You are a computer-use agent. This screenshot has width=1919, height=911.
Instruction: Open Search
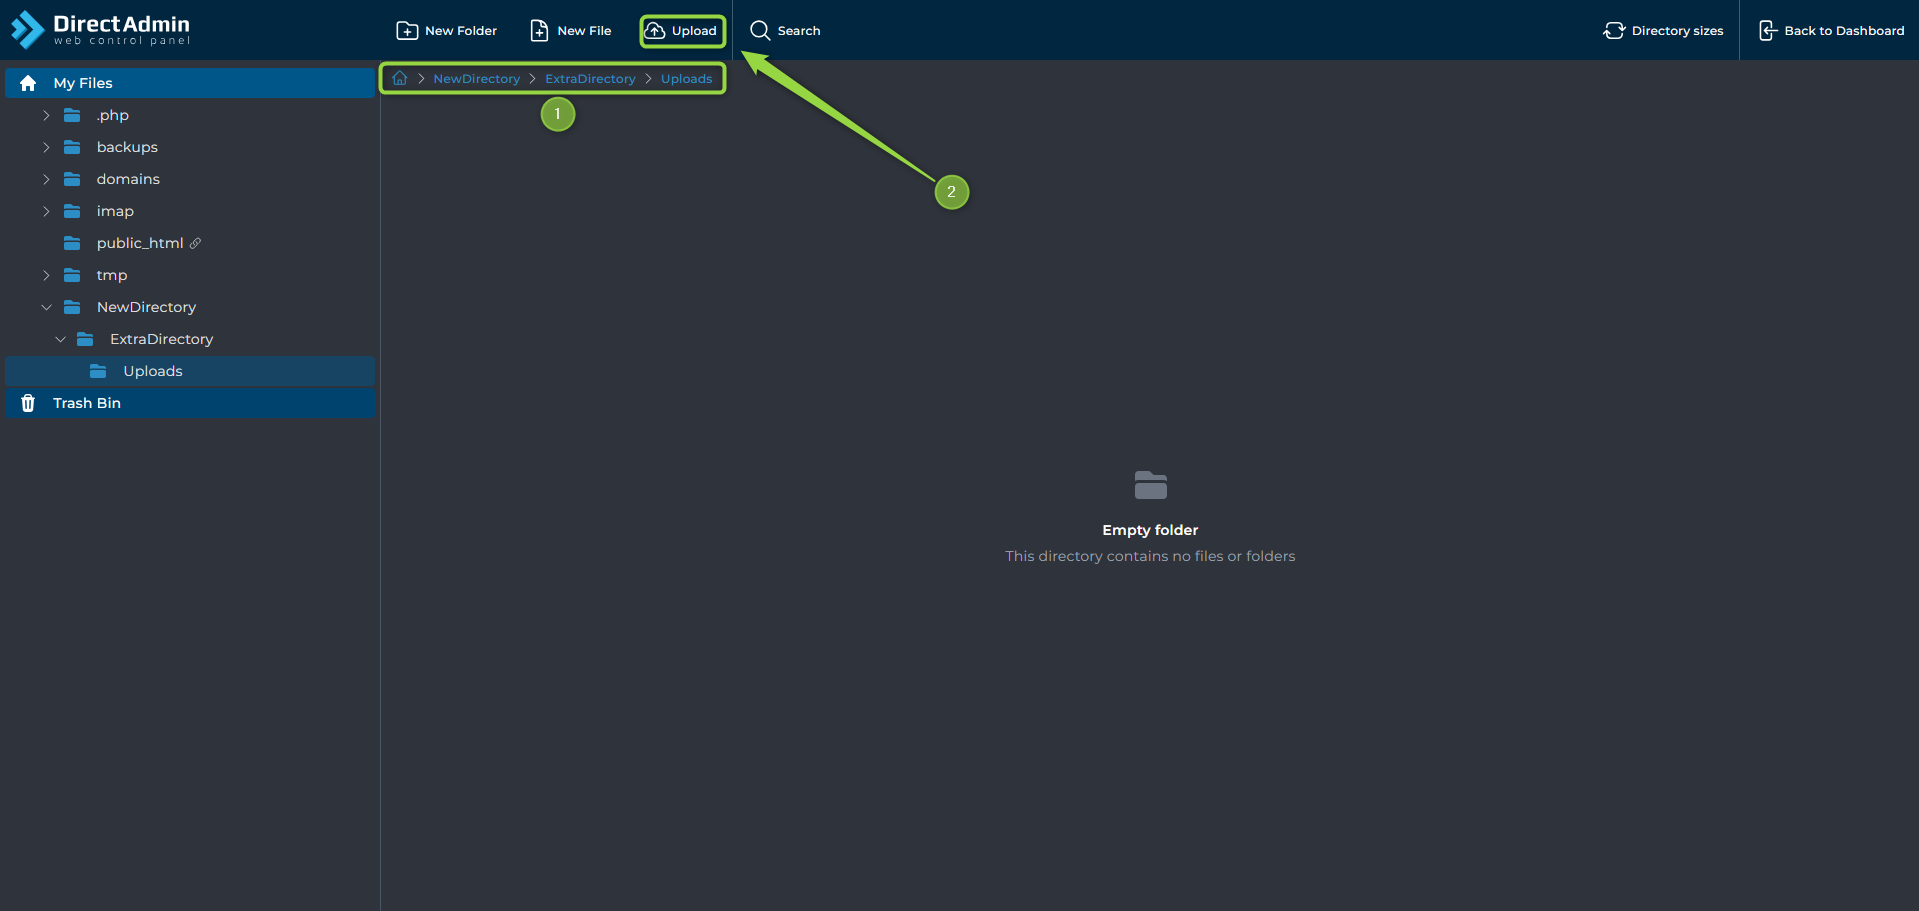point(785,31)
